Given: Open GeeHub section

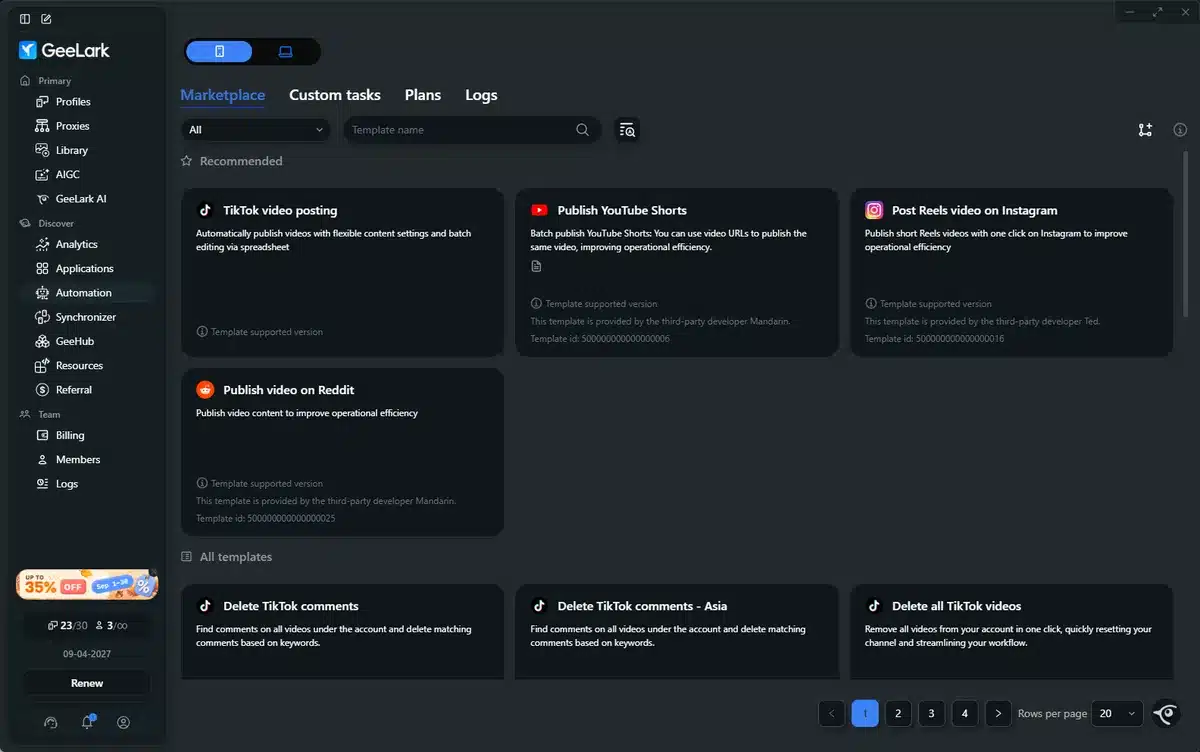Looking at the screenshot, I should (74, 341).
